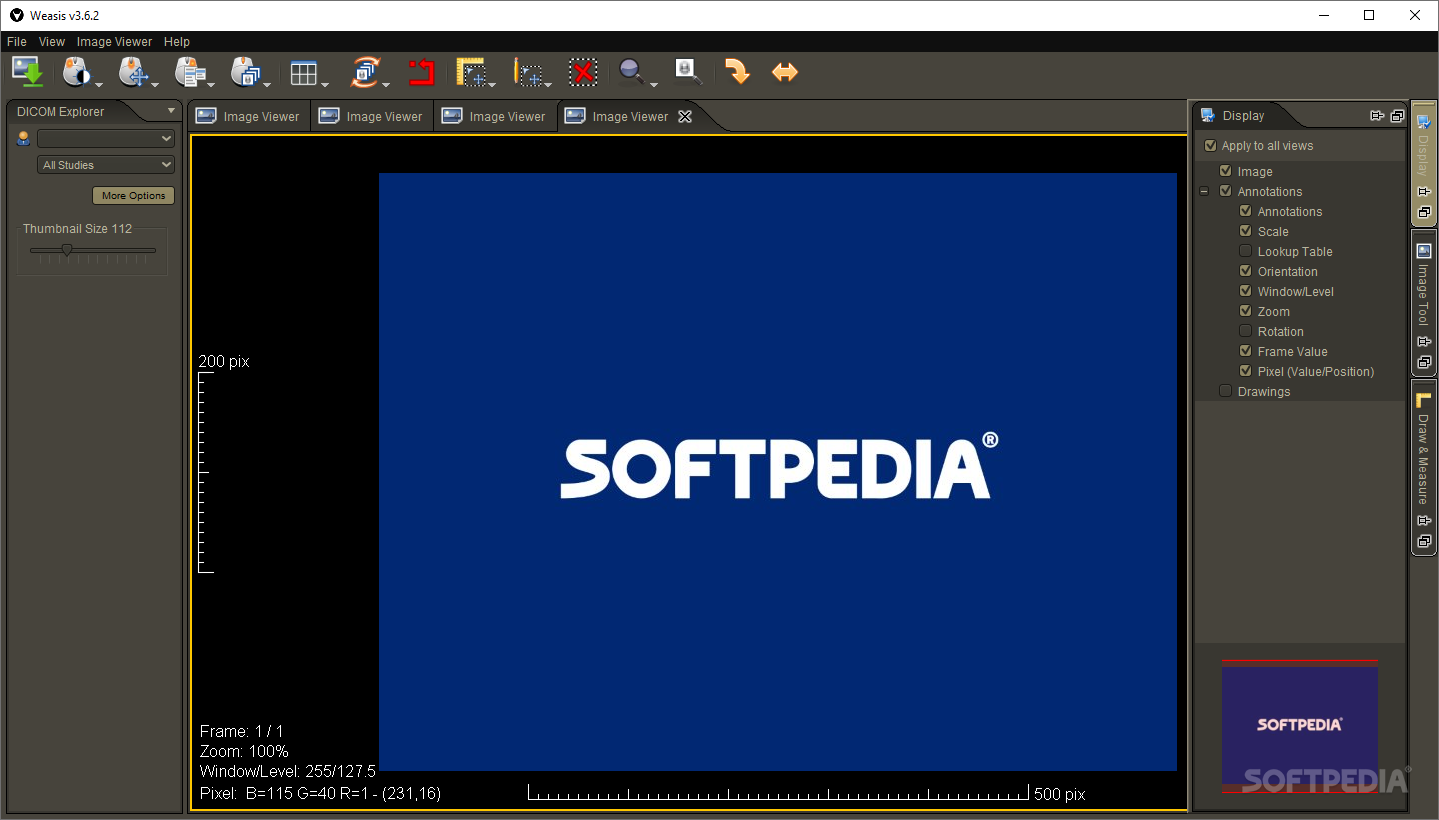Open dropdown arrow beside the measure tool
1439x820 pixels.
point(493,84)
